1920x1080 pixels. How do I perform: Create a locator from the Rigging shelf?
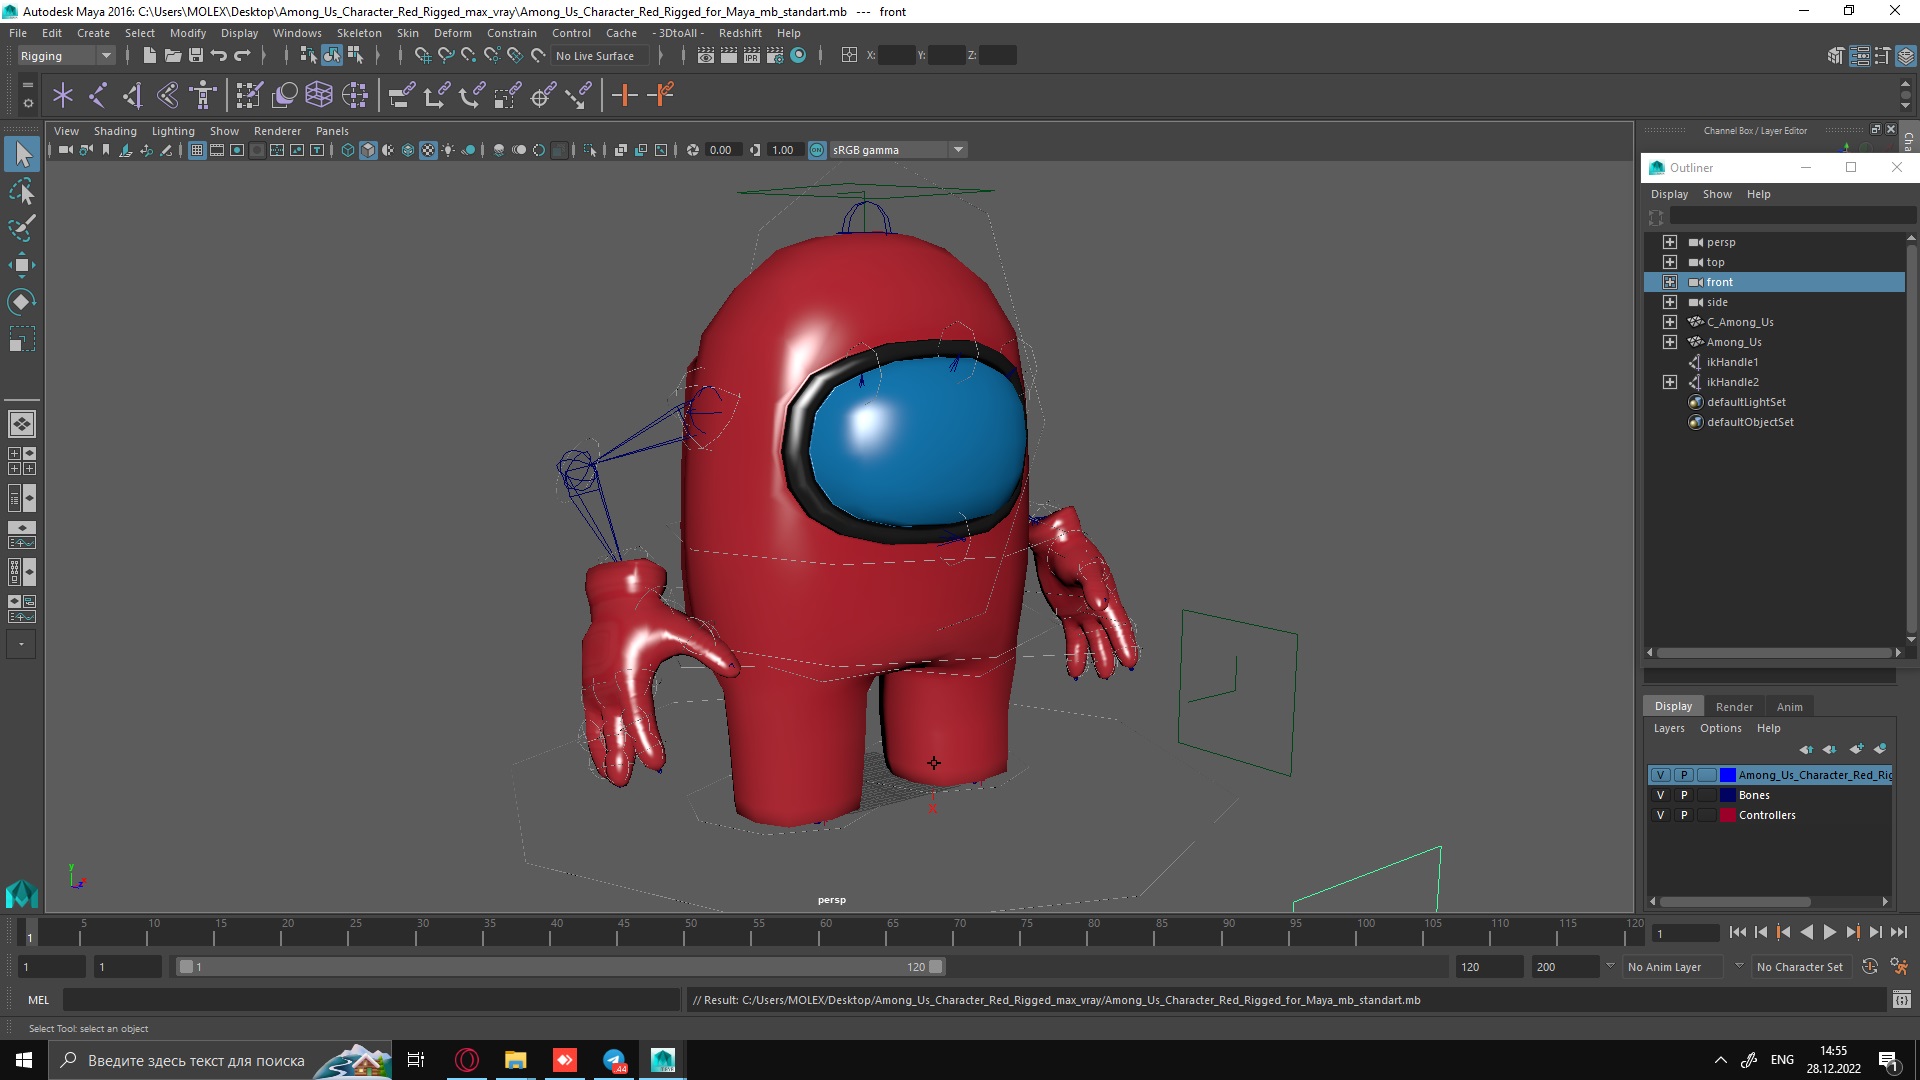click(x=63, y=96)
